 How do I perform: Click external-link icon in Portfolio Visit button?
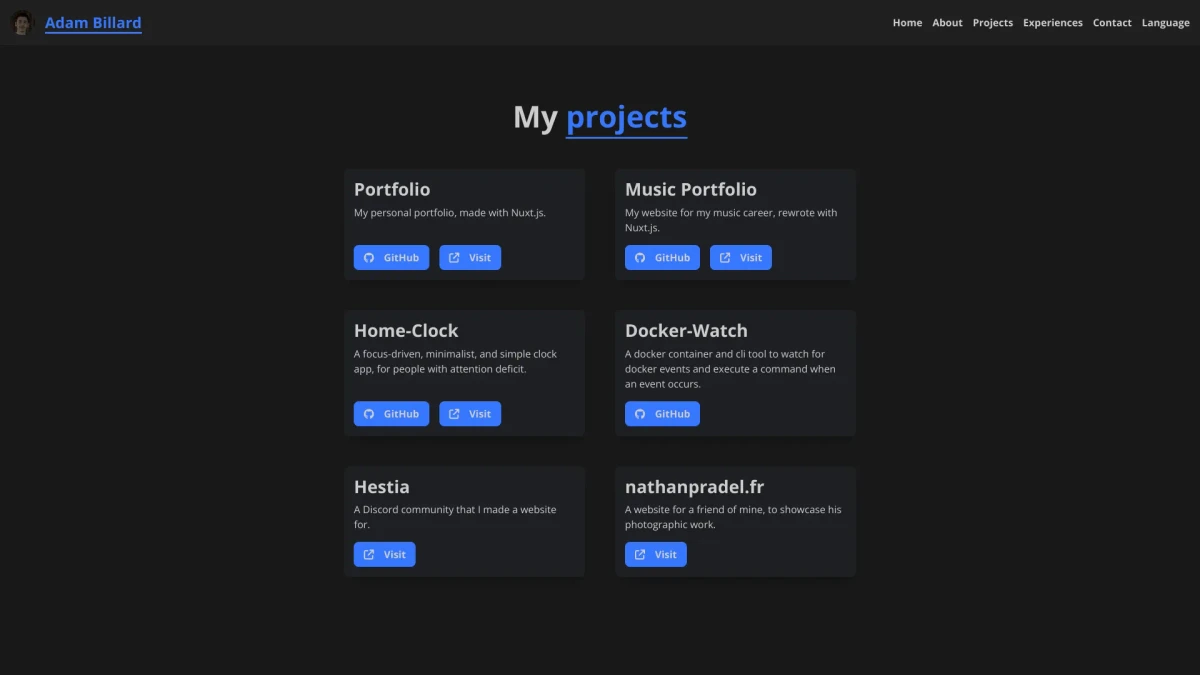pos(454,258)
